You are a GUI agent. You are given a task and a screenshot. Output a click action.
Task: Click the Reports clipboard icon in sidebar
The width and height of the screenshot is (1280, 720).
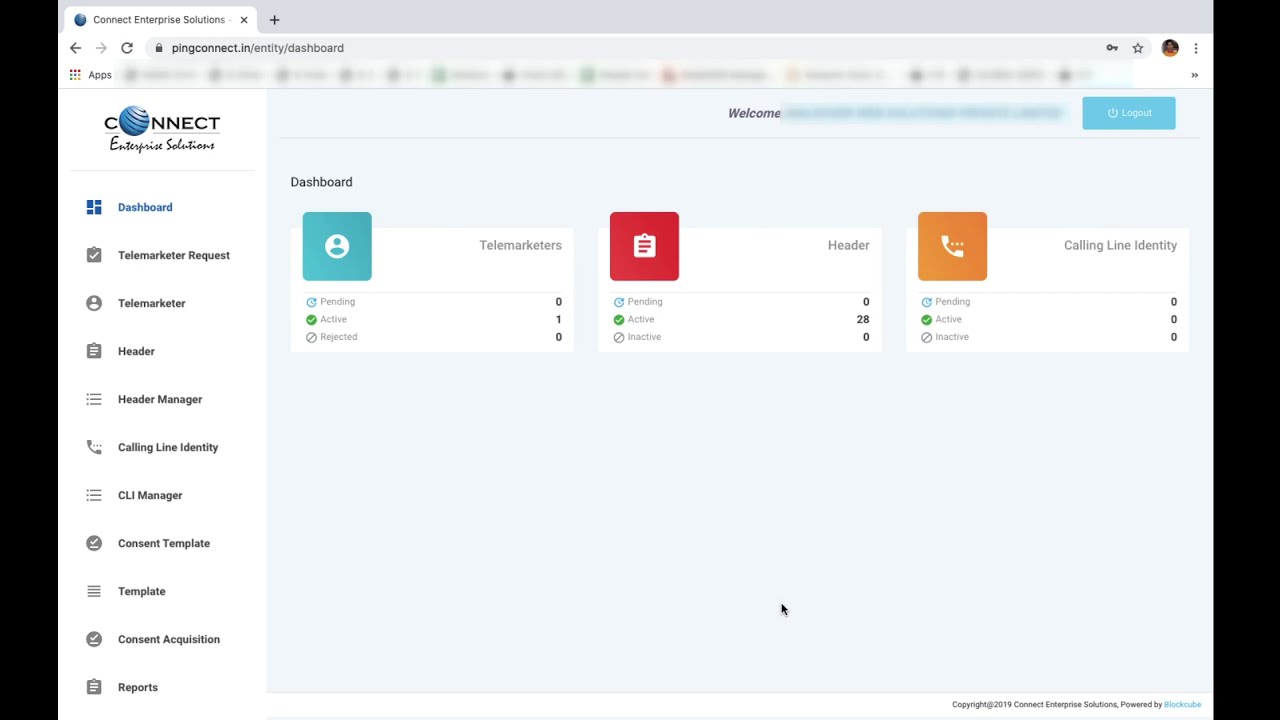(x=94, y=687)
